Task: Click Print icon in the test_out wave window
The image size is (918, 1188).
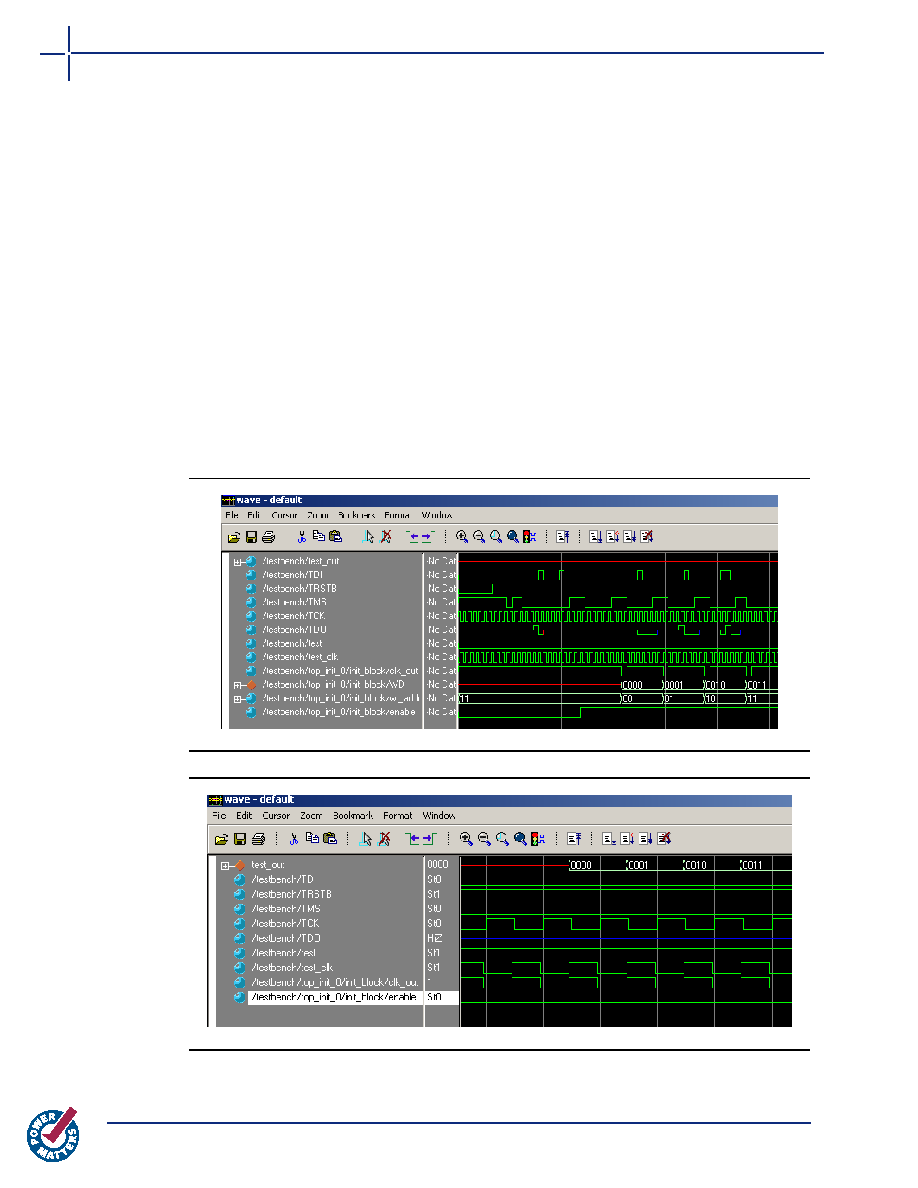Action: (258, 839)
